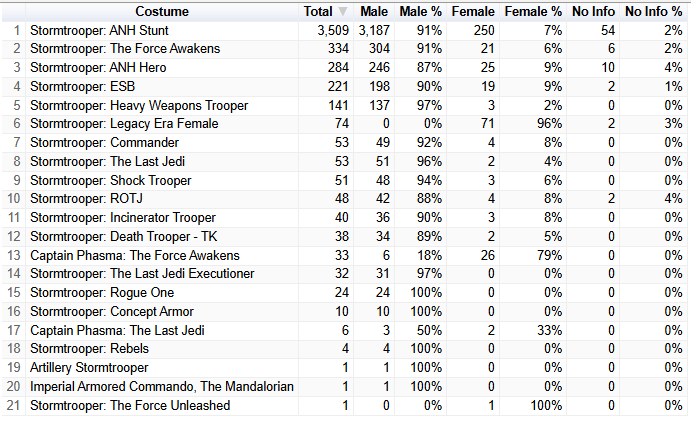The image size is (691, 423).
Task: Select the Stormtrooper: Commander row
Action: pyautogui.click(x=346, y=143)
